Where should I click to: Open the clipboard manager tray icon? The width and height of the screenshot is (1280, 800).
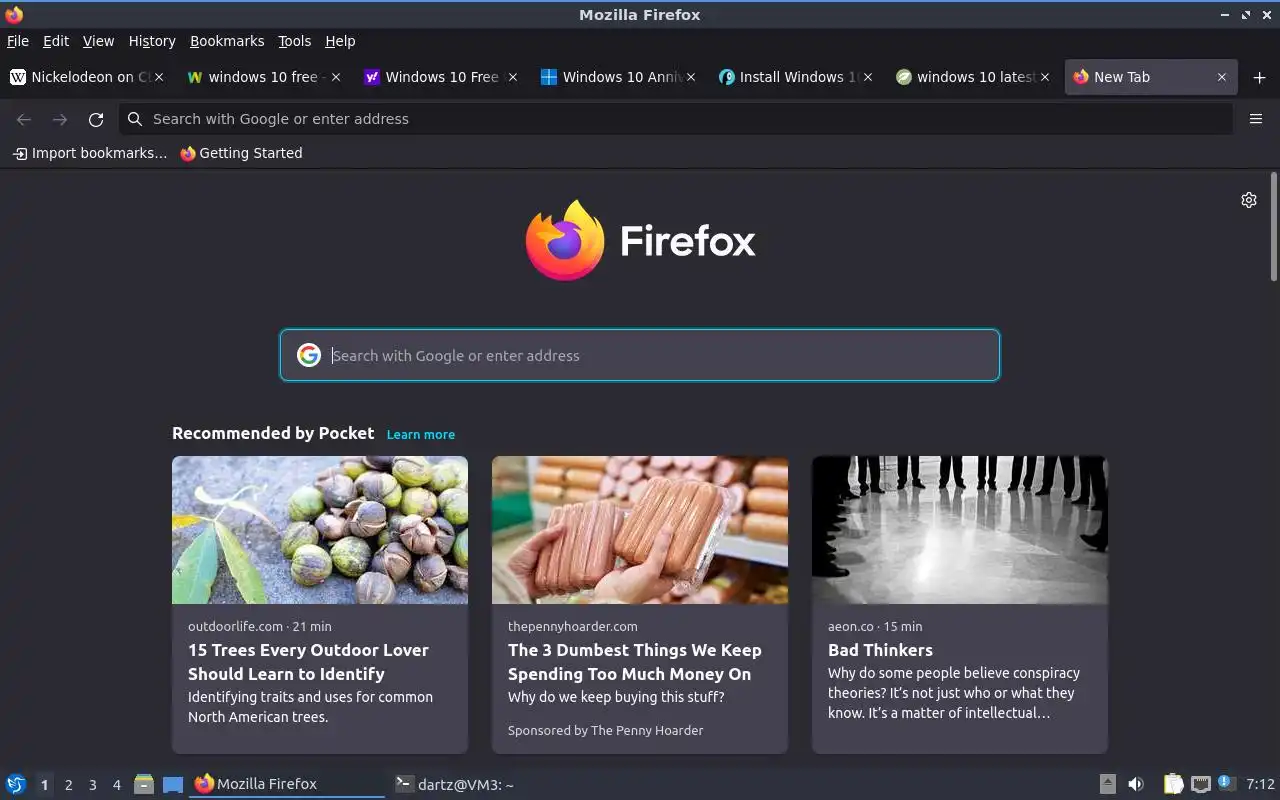coord(1173,784)
